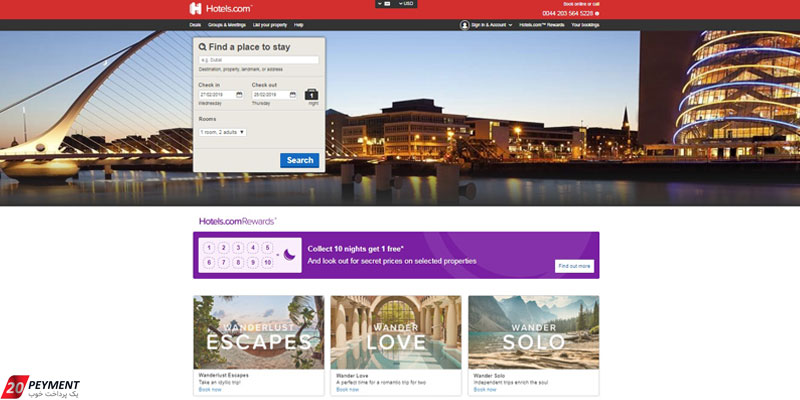Click Book now under Wanderlust Escapes
The height and width of the screenshot is (400, 800).
(210, 389)
